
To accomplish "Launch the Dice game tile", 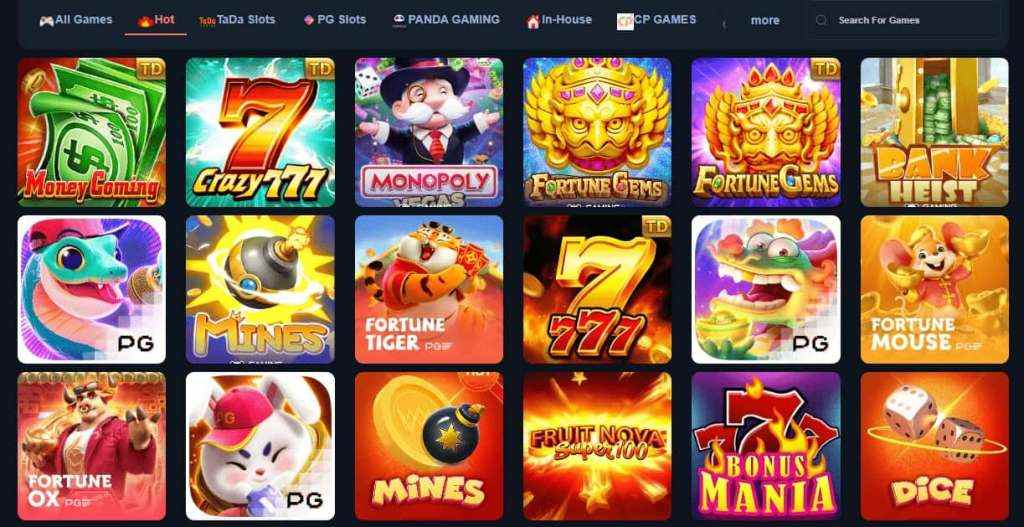I will (935, 446).
